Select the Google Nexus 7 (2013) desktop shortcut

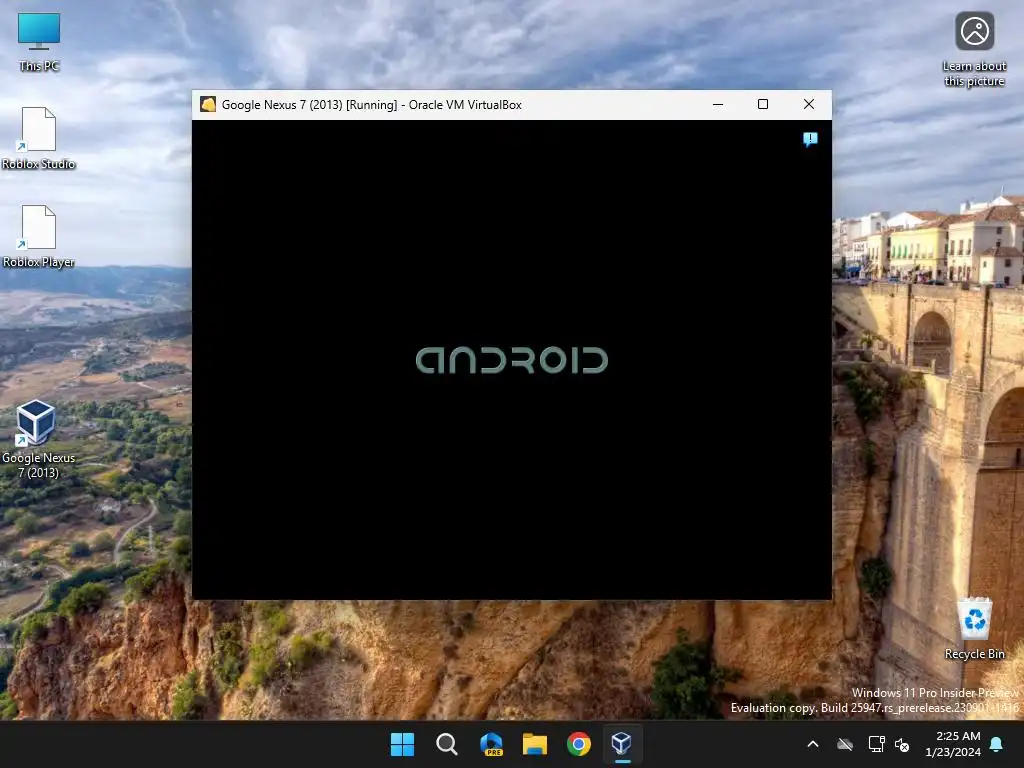[x=38, y=440]
